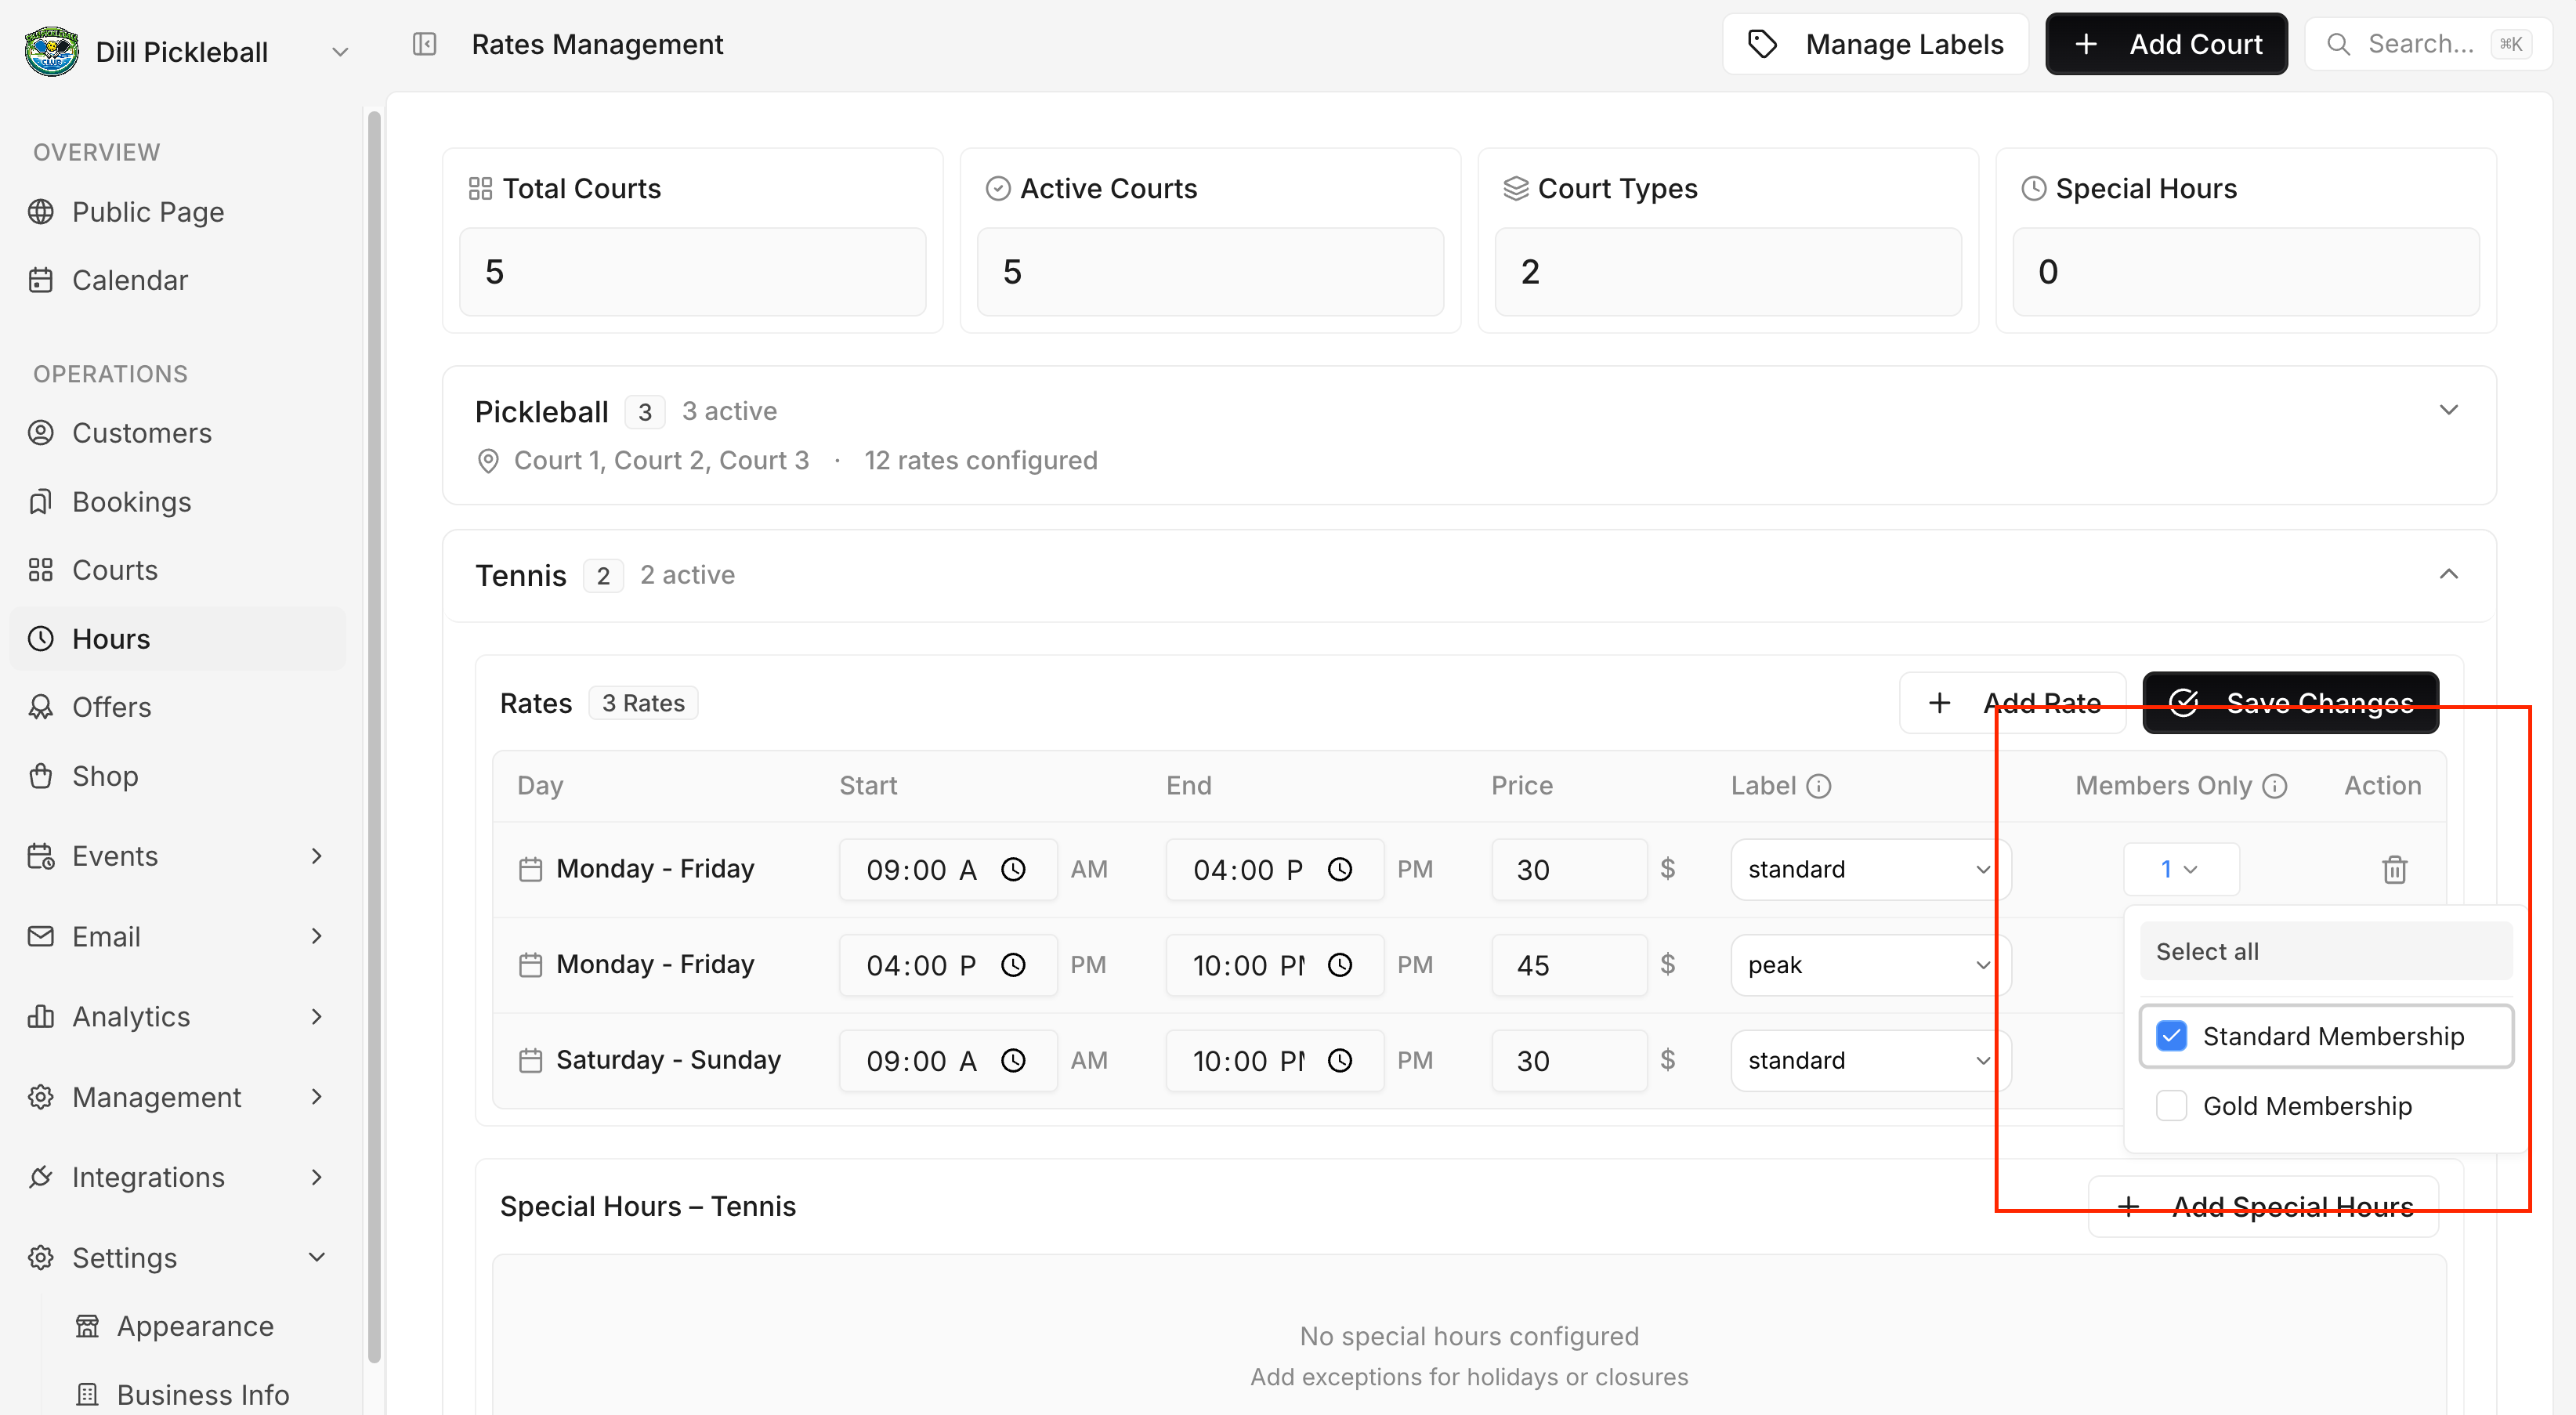Screen dimensions: 2576x1415
Task: Click Add Court button
Action: click(x=2166, y=44)
